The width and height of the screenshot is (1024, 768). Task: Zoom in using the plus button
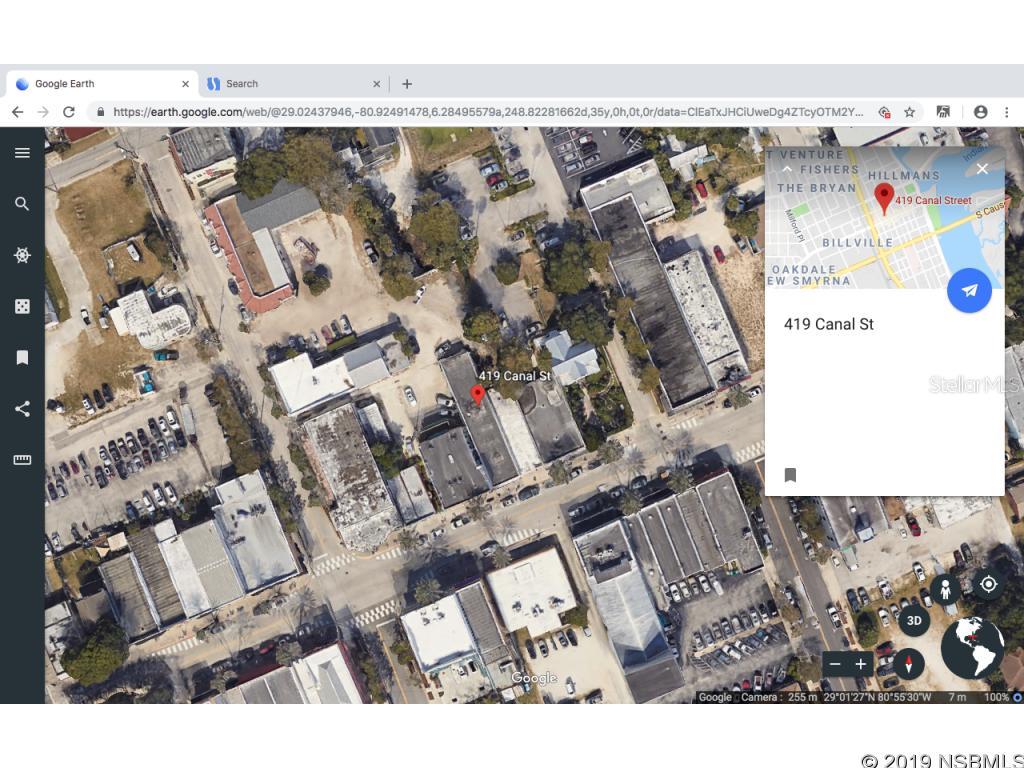click(x=860, y=664)
